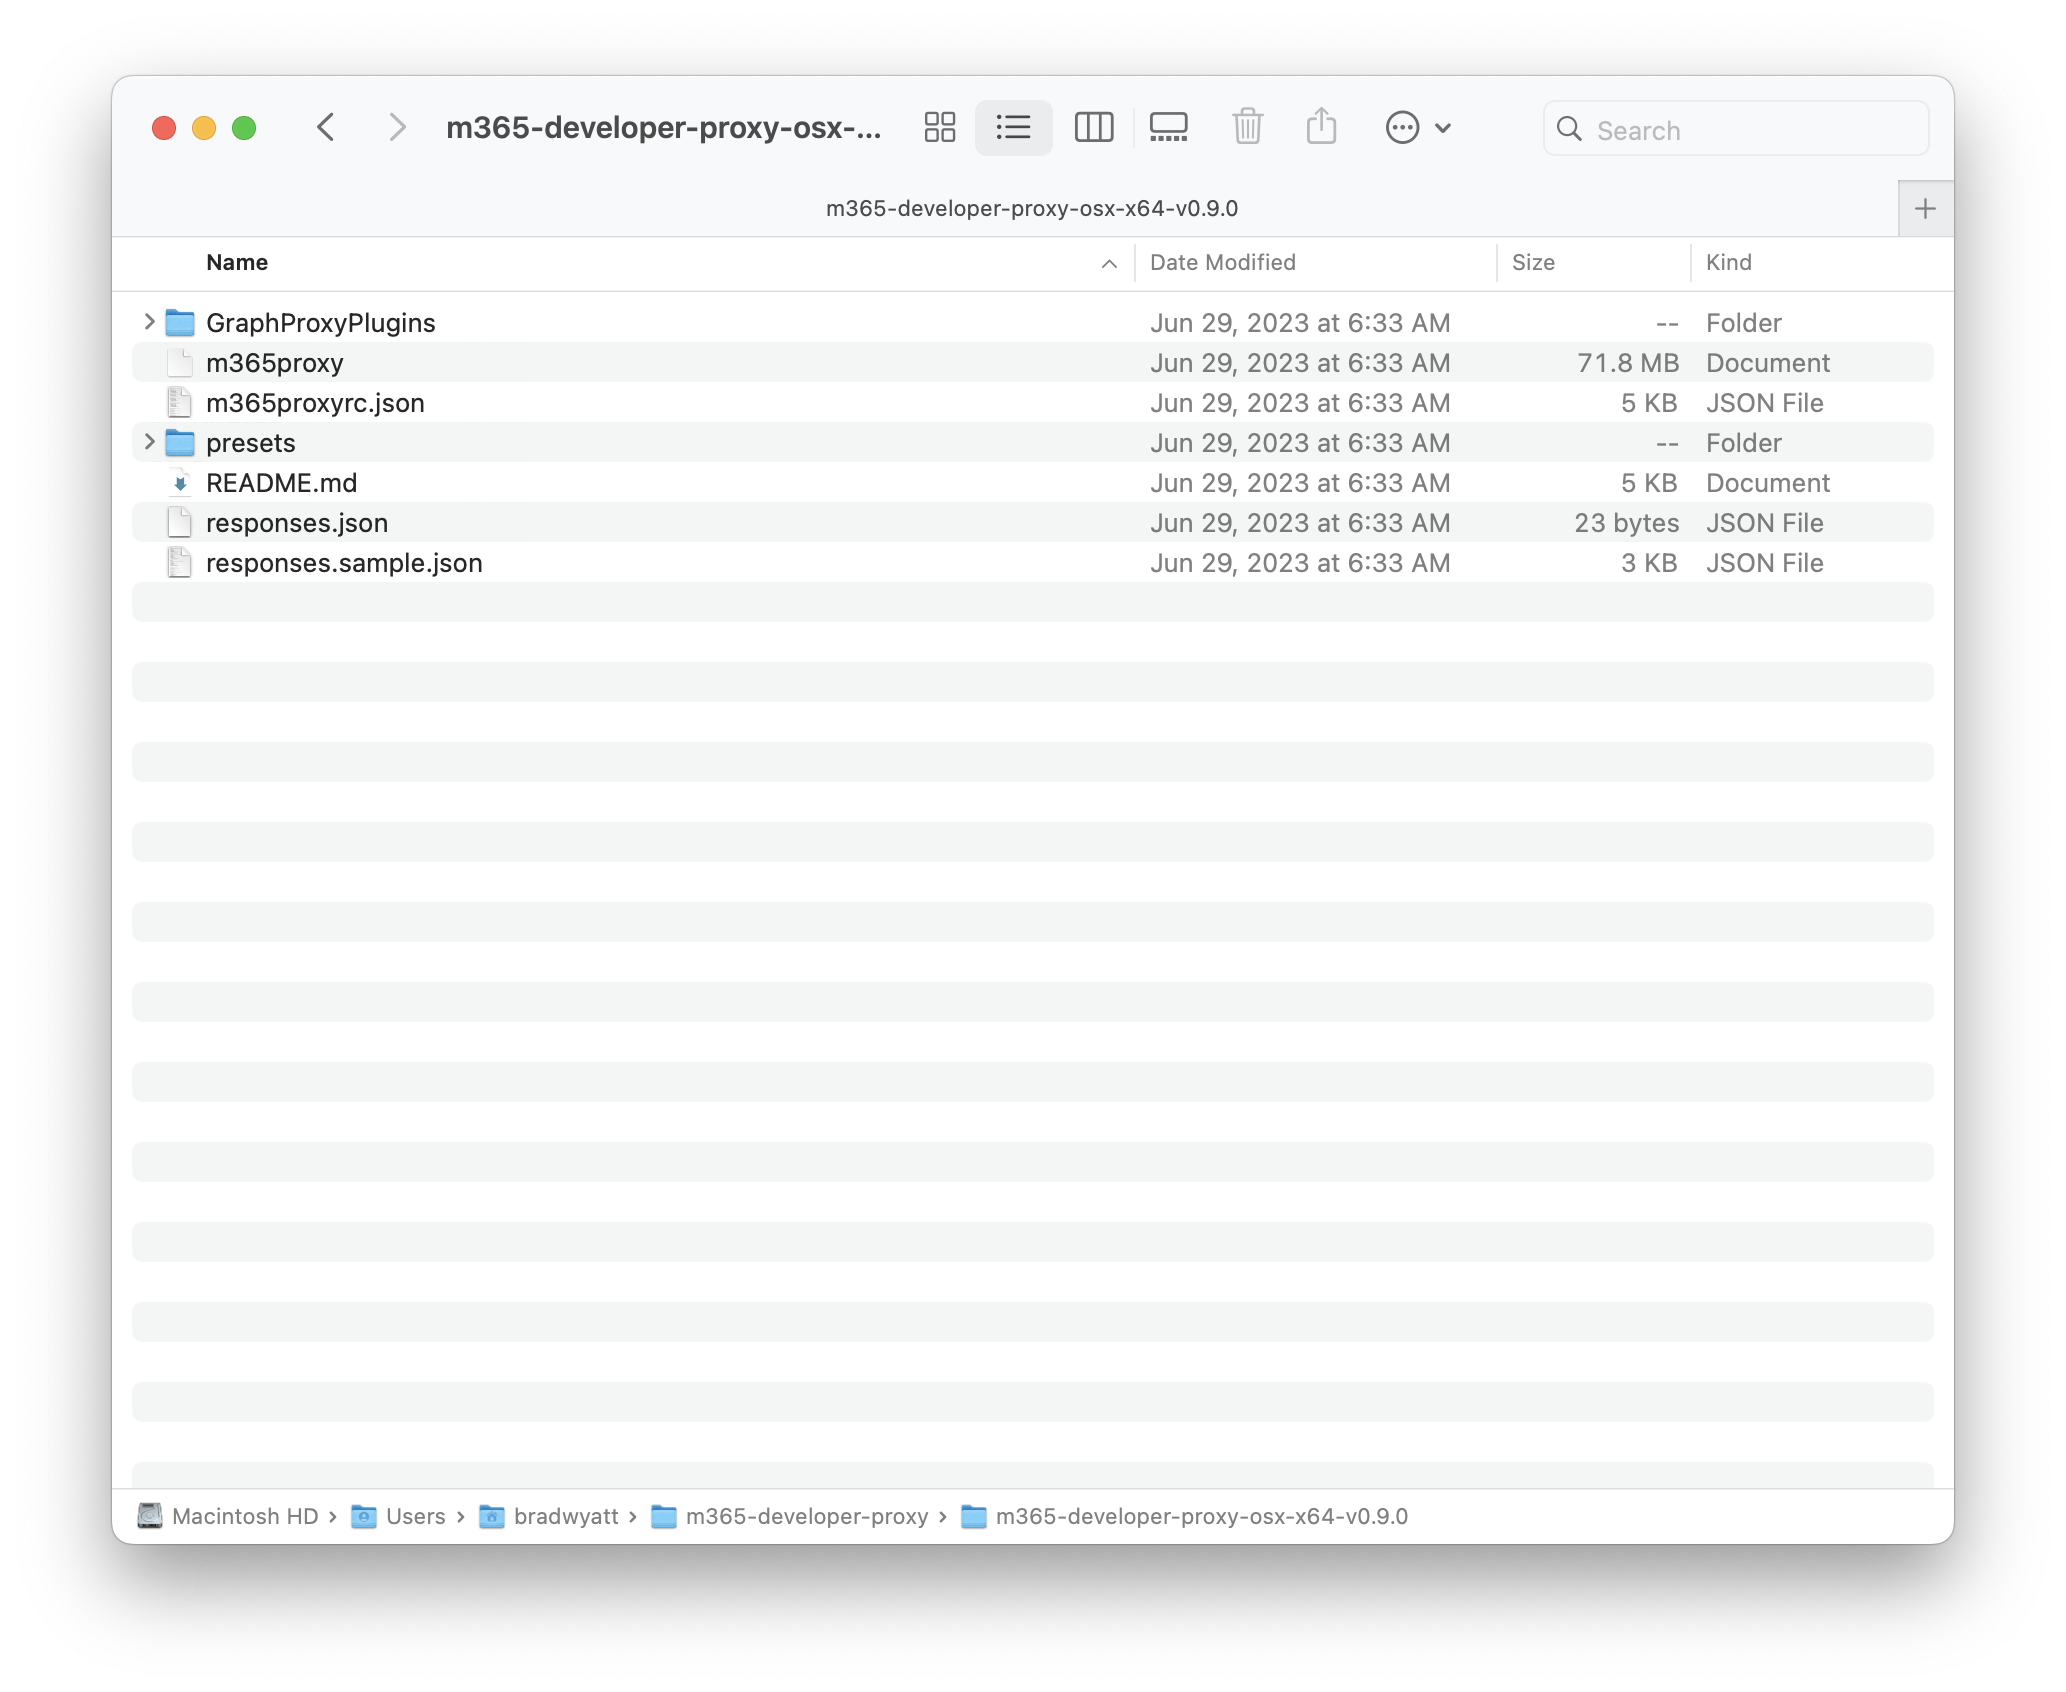Select the GraphProxyPlugins folder icon
This screenshot has width=2066, height=1692.
pos(180,322)
